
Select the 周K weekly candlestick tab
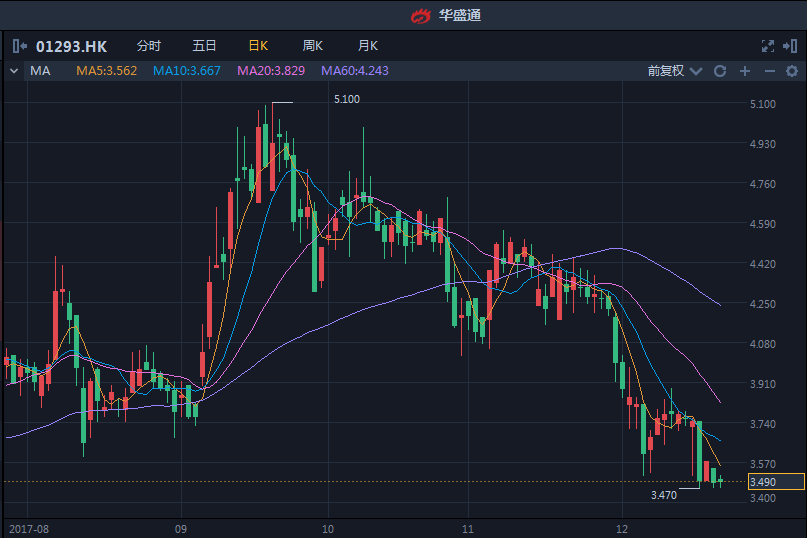tap(312, 46)
